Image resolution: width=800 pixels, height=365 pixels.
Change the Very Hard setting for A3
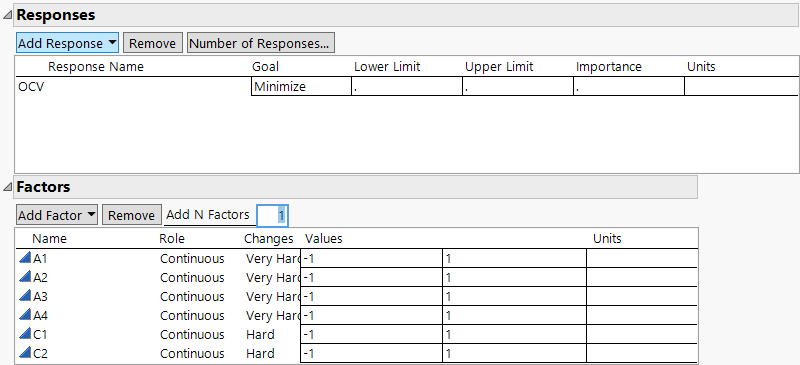(273, 297)
